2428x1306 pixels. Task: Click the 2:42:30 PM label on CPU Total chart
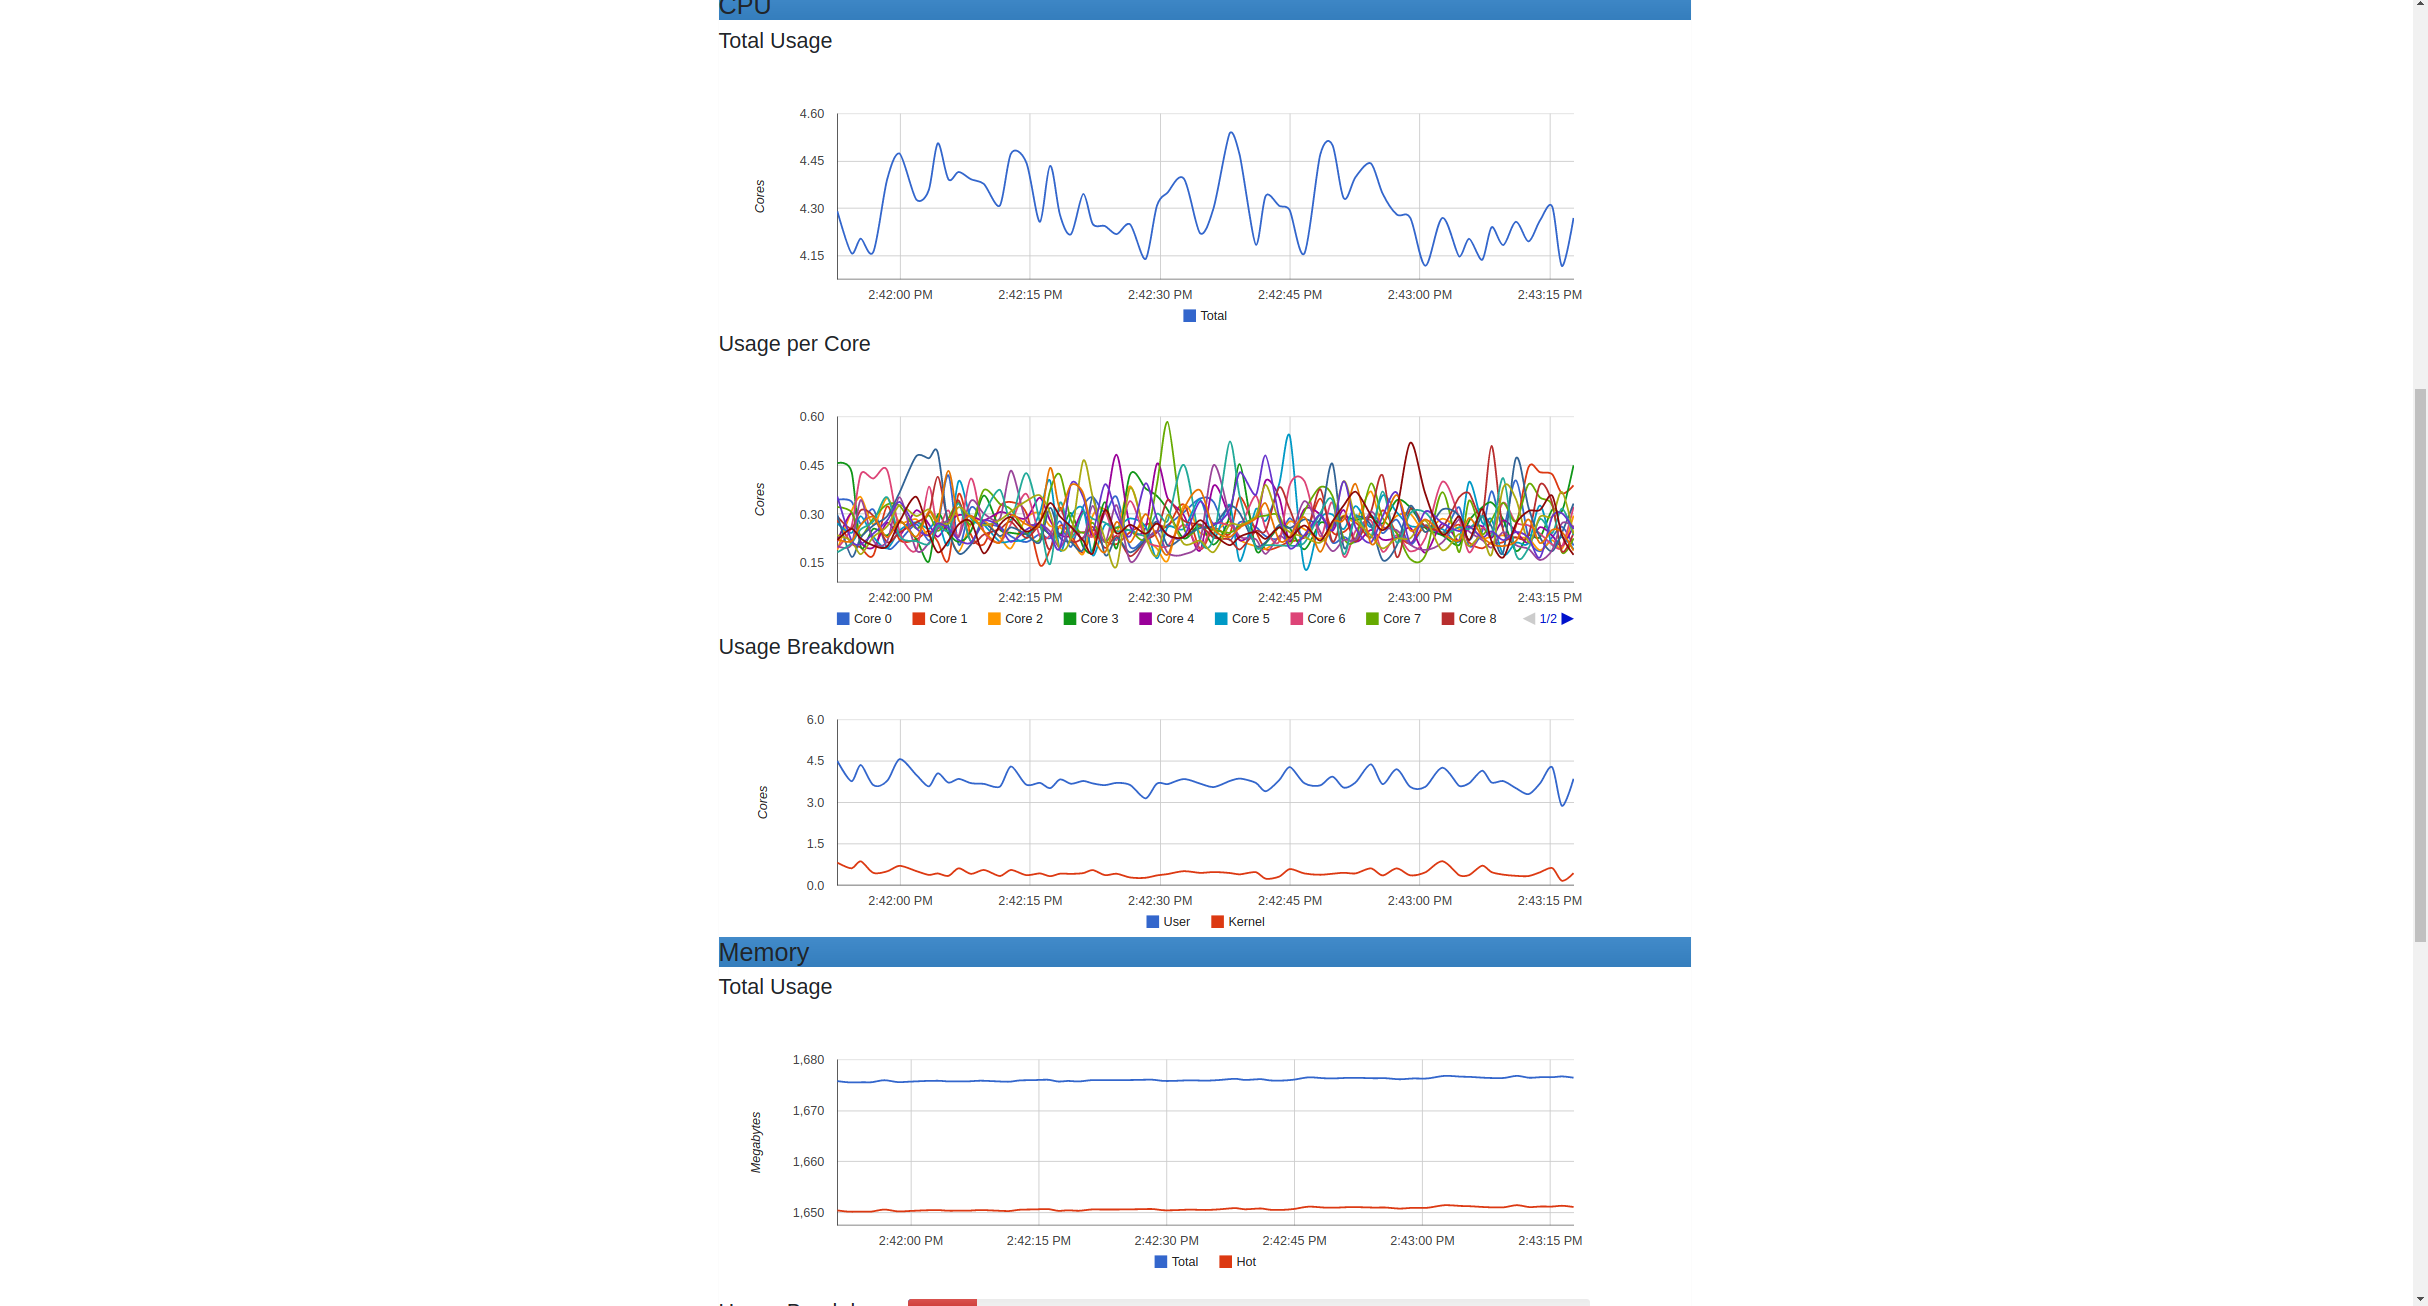coord(1160,295)
